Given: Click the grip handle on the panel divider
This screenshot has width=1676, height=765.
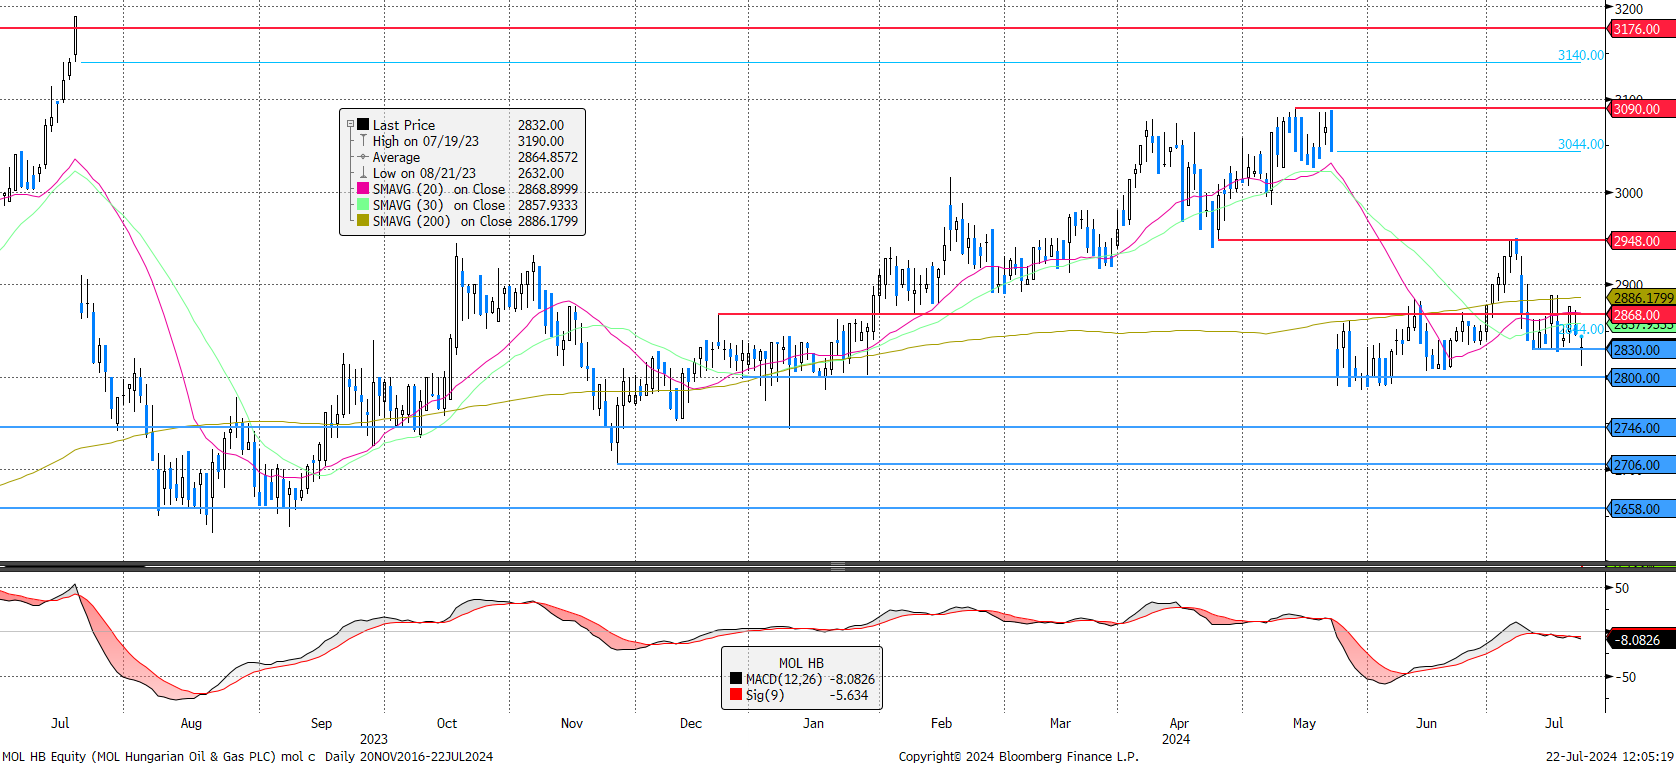Looking at the screenshot, I should [838, 566].
